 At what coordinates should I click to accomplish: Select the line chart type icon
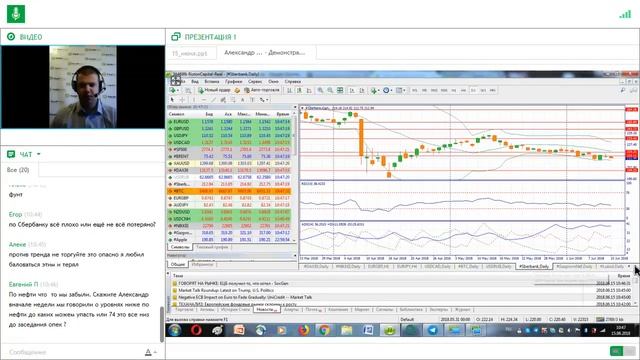[x=309, y=90]
